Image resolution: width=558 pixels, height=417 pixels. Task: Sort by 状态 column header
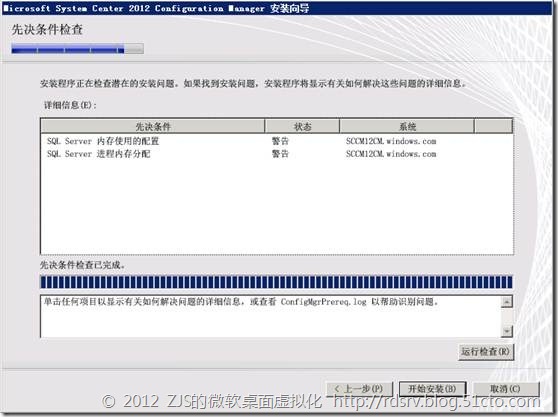302,126
